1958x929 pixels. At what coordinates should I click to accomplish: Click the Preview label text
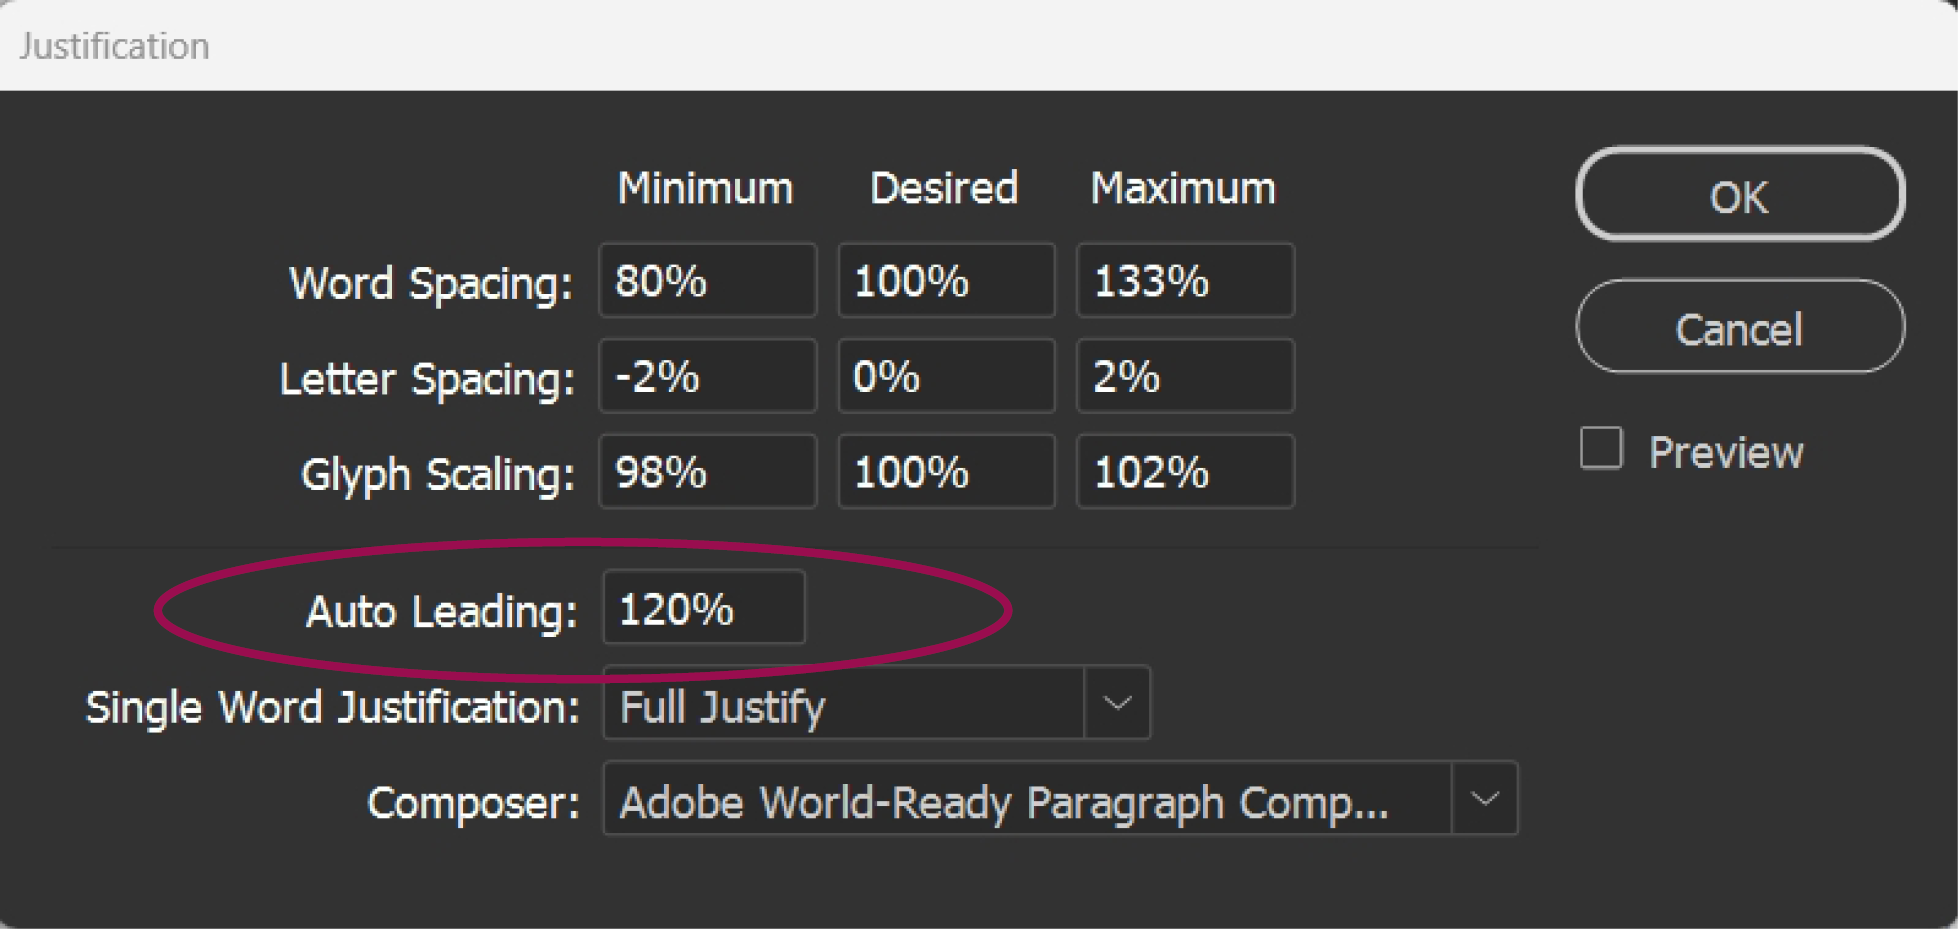pyautogui.click(x=1726, y=452)
